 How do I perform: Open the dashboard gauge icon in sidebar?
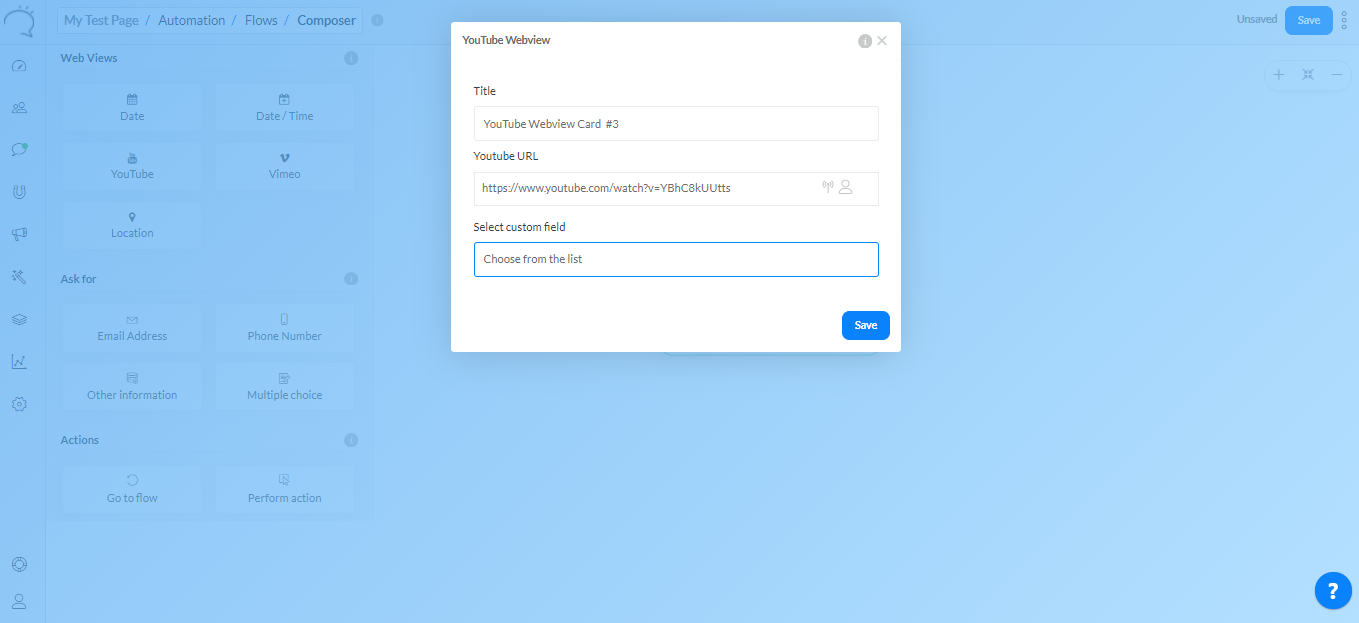pyautogui.click(x=19, y=66)
